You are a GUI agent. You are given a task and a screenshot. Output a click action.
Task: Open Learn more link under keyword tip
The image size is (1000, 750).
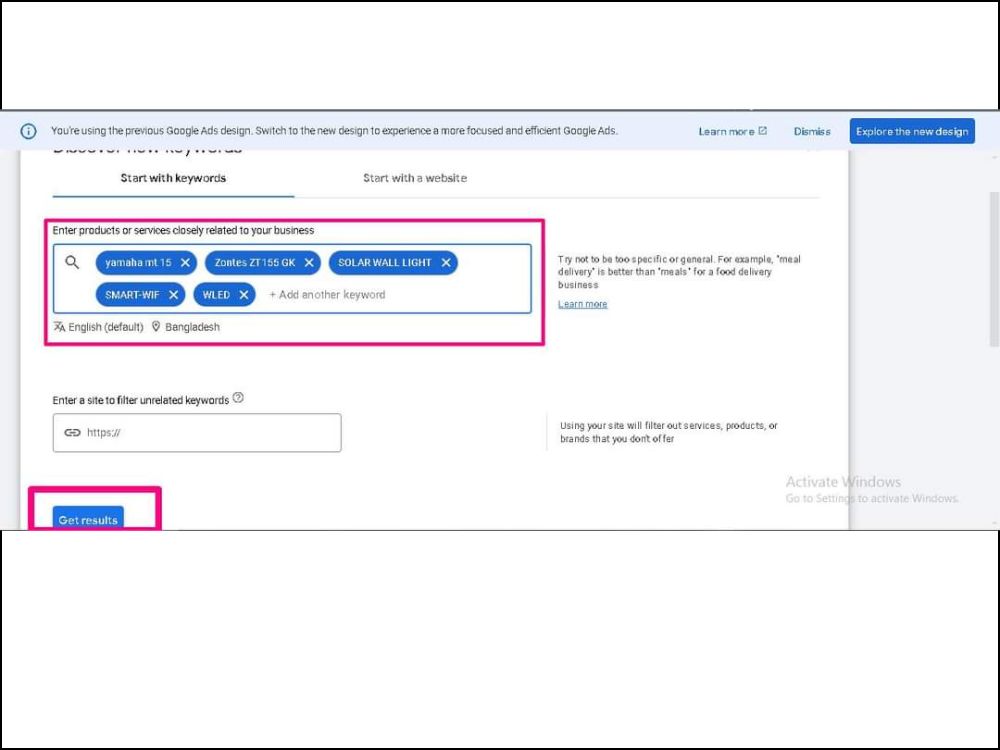tap(582, 304)
